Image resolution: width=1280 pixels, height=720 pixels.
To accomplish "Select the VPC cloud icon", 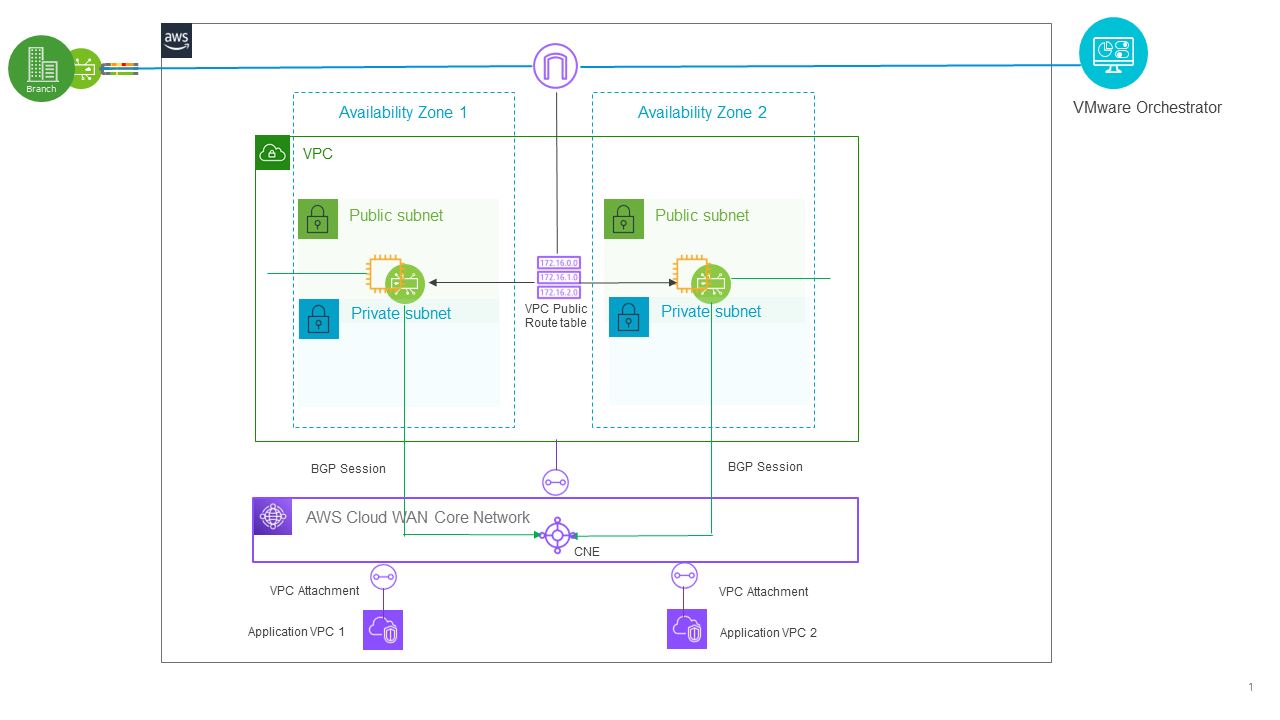I will [x=272, y=152].
